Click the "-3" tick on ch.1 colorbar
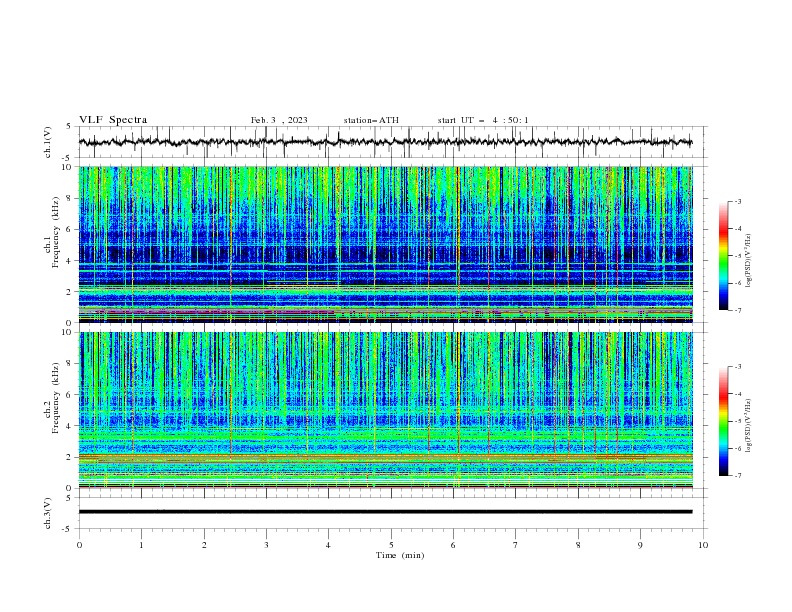 [737, 201]
